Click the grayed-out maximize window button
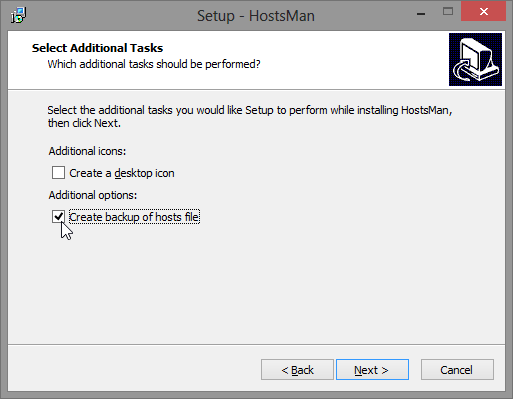The height and width of the screenshot is (399, 513). tap(448, 12)
